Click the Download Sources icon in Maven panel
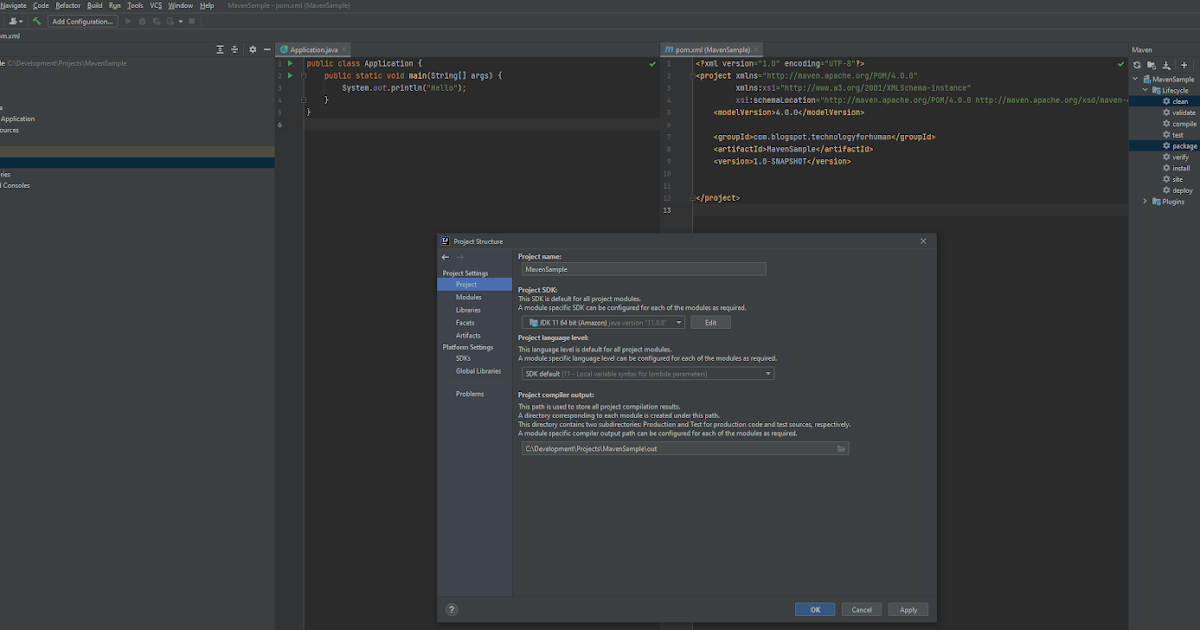The height and width of the screenshot is (630, 1200). click(1165, 64)
